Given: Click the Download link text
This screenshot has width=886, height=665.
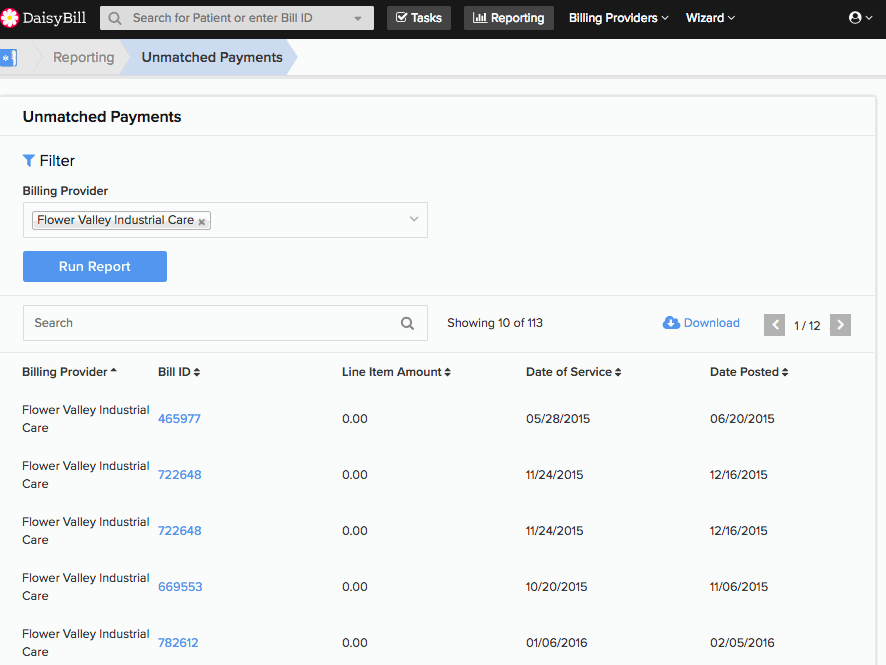Looking at the screenshot, I should (x=711, y=323).
